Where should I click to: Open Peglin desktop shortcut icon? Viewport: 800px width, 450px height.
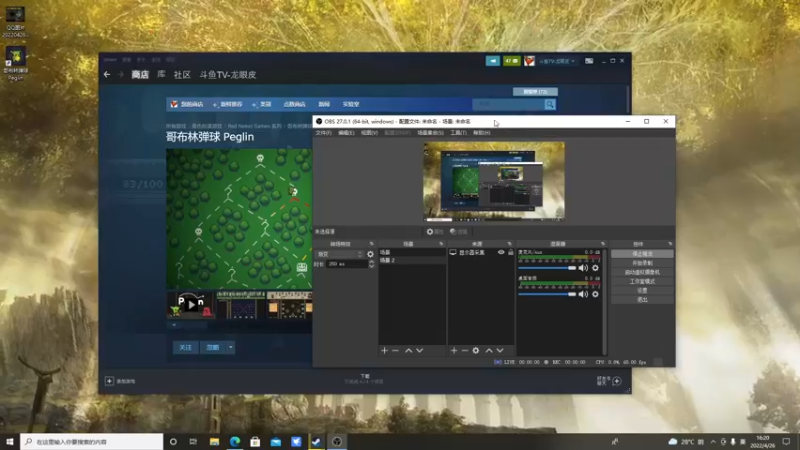point(15,63)
